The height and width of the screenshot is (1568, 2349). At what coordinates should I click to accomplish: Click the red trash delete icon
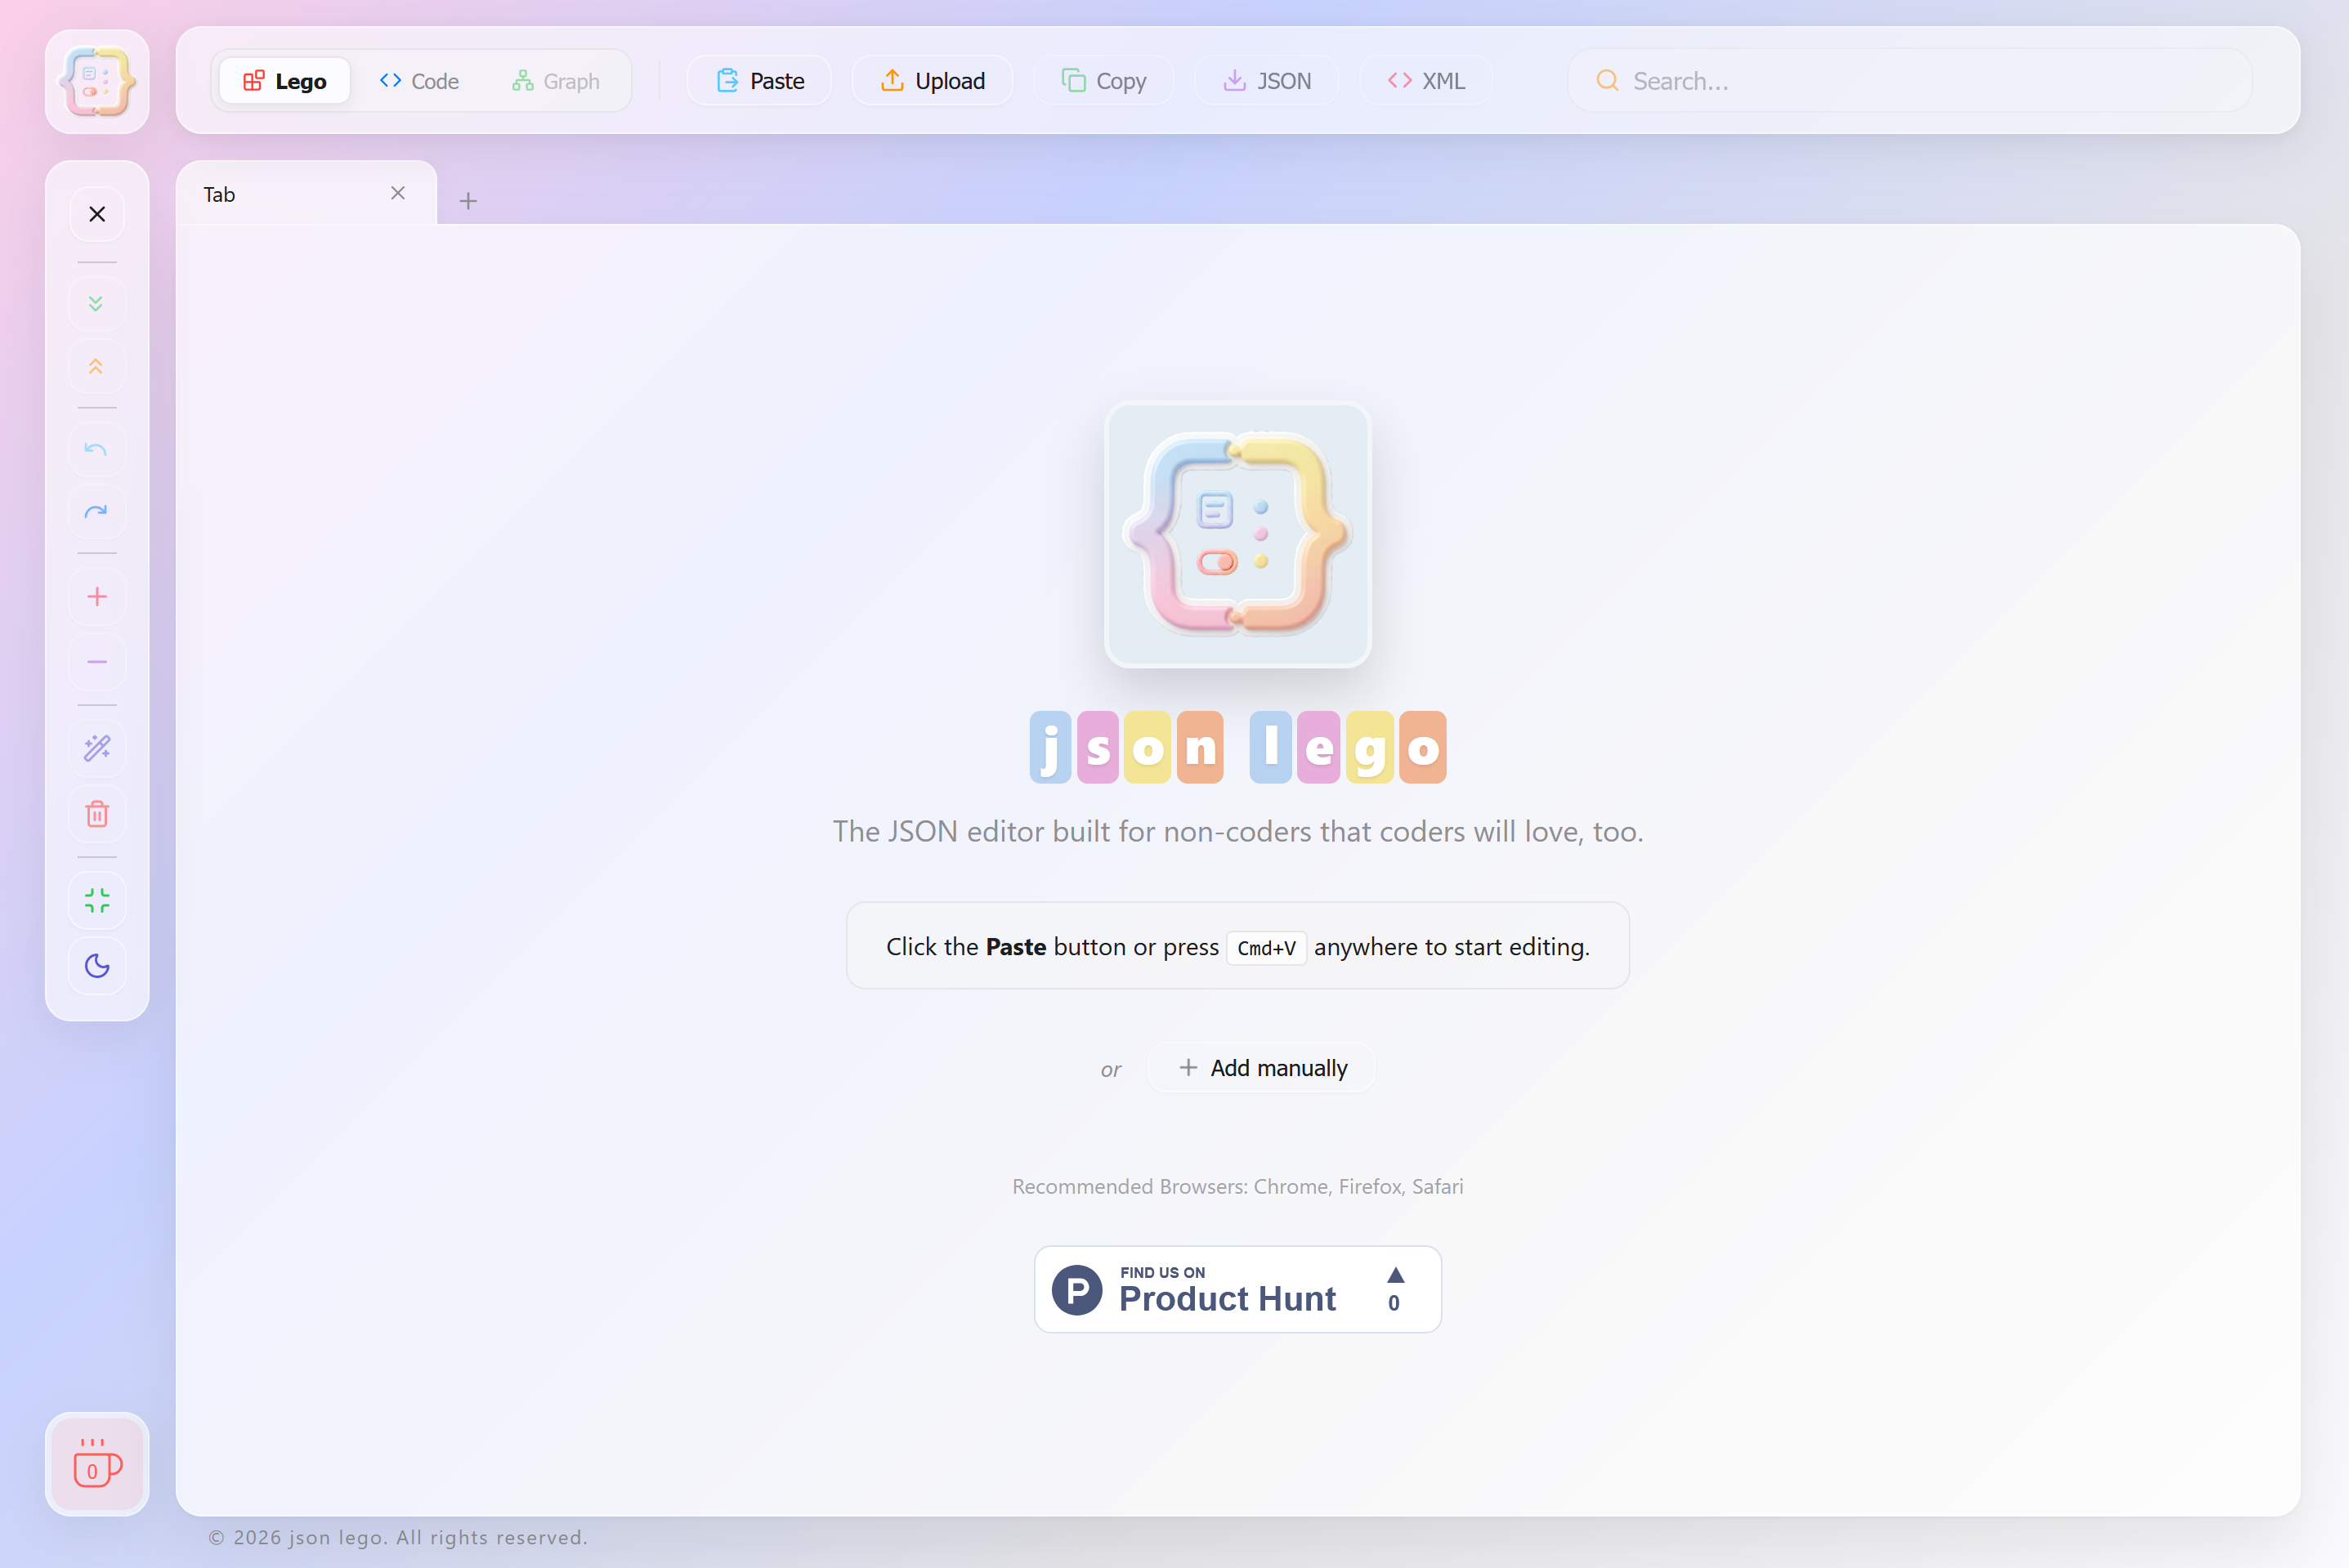pyautogui.click(x=97, y=813)
